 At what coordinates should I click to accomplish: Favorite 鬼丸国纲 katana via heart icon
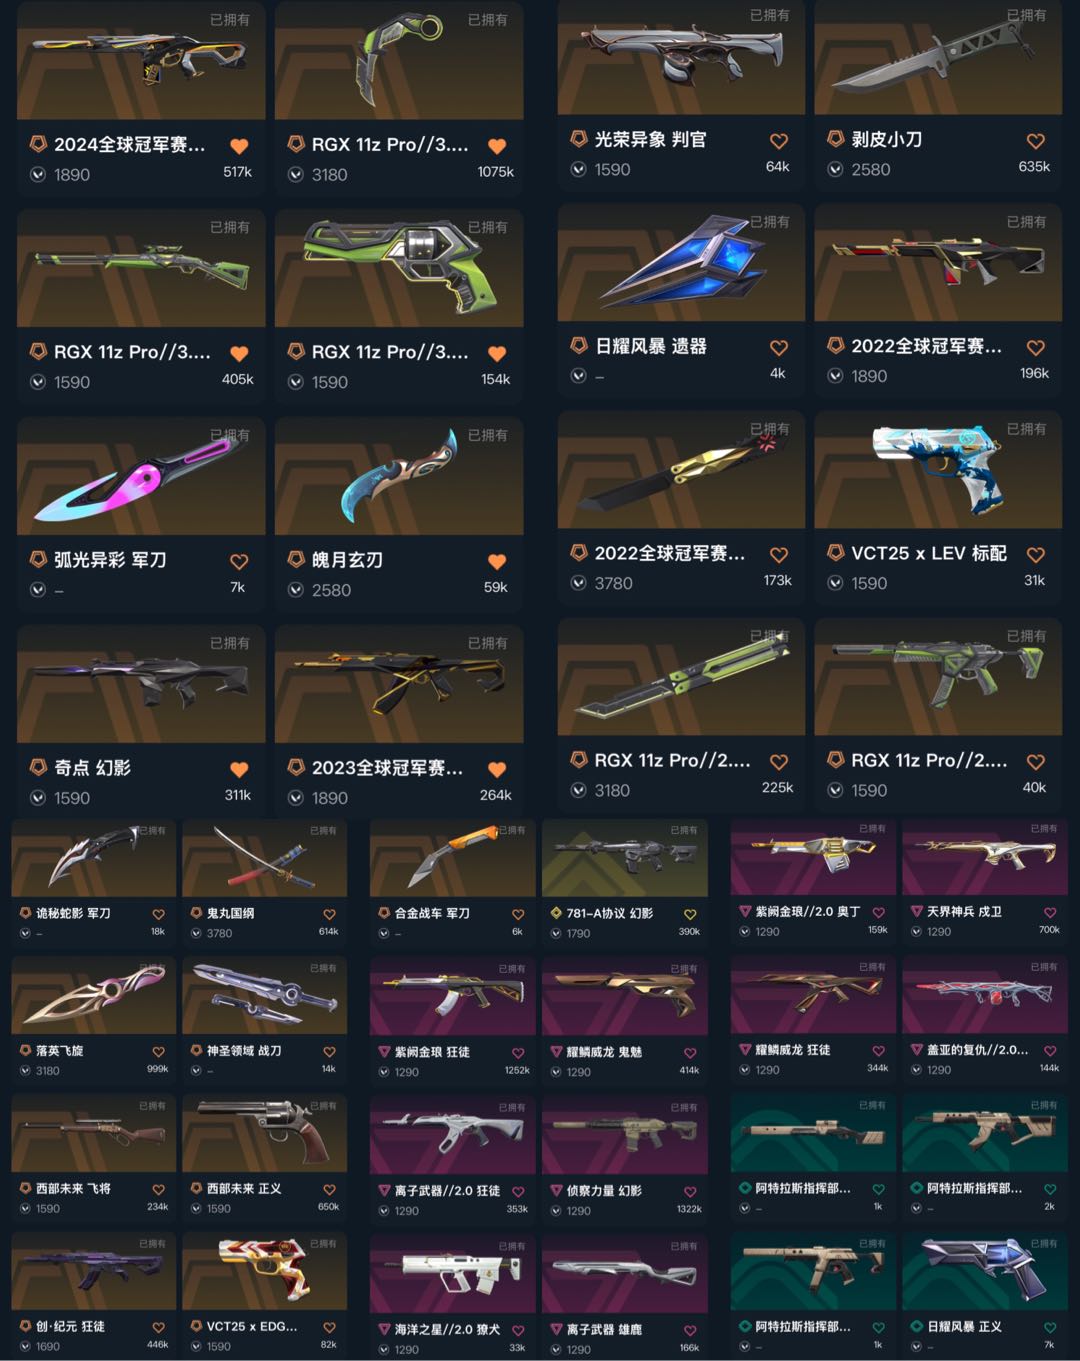tap(330, 914)
